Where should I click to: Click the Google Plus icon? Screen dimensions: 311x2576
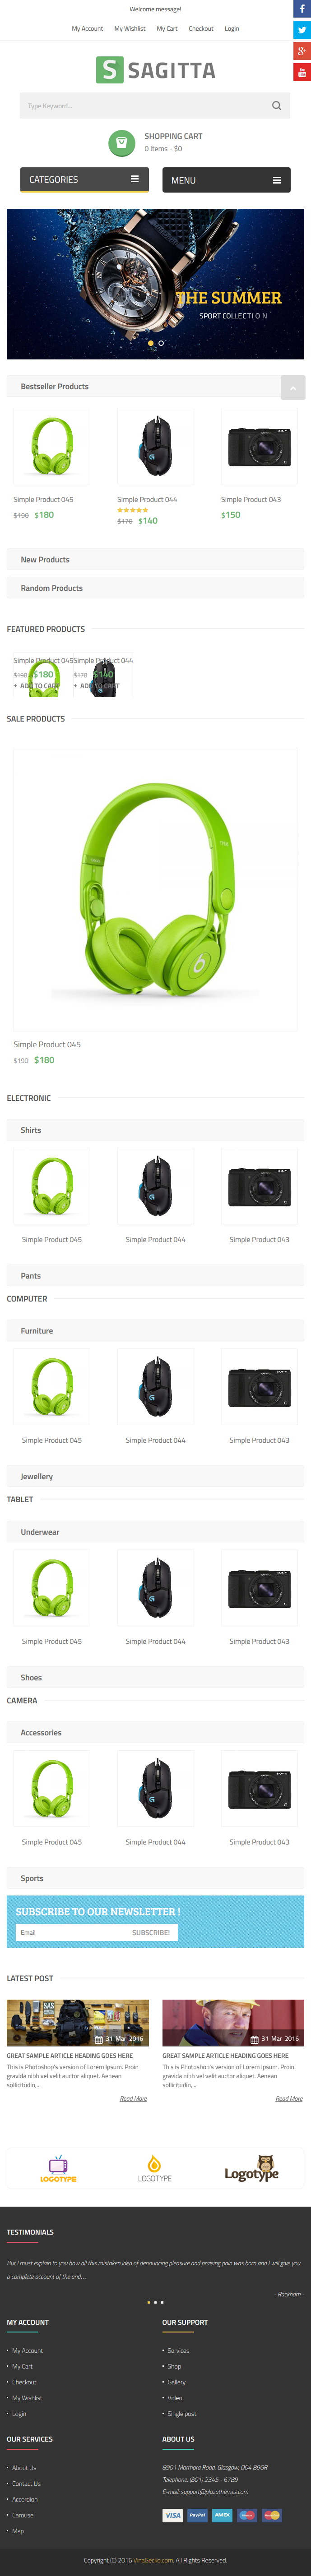[x=301, y=51]
